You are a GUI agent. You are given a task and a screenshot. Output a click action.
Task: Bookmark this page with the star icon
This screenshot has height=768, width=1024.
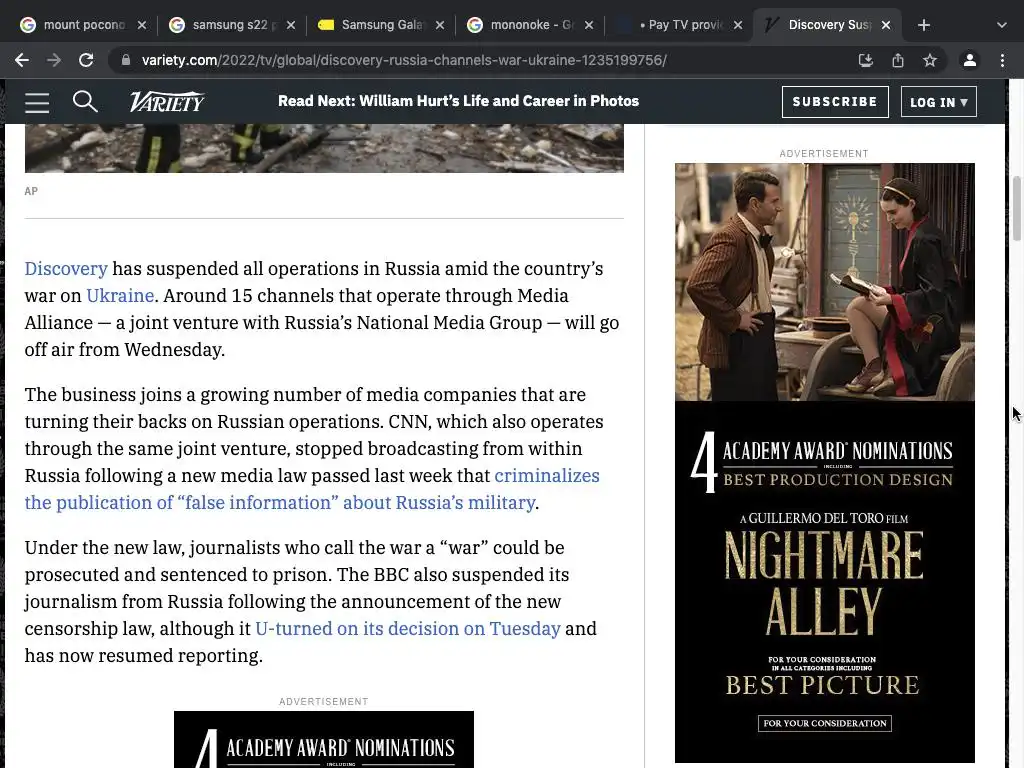pos(930,60)
